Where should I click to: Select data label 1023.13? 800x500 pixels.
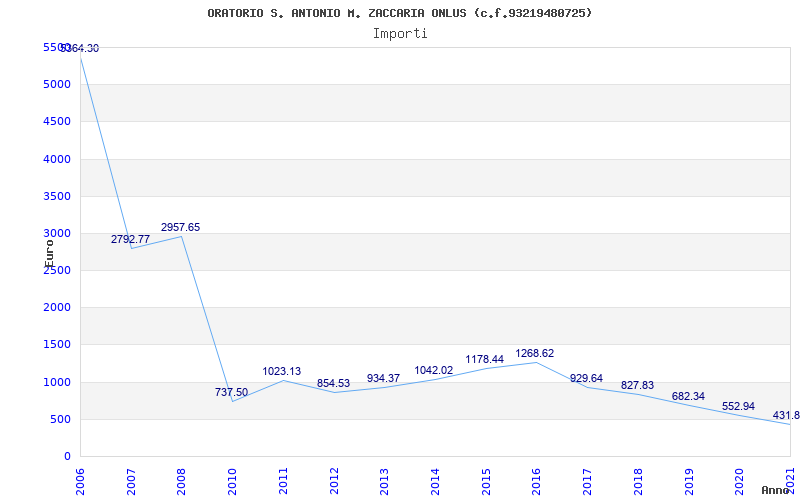[282, 371]
